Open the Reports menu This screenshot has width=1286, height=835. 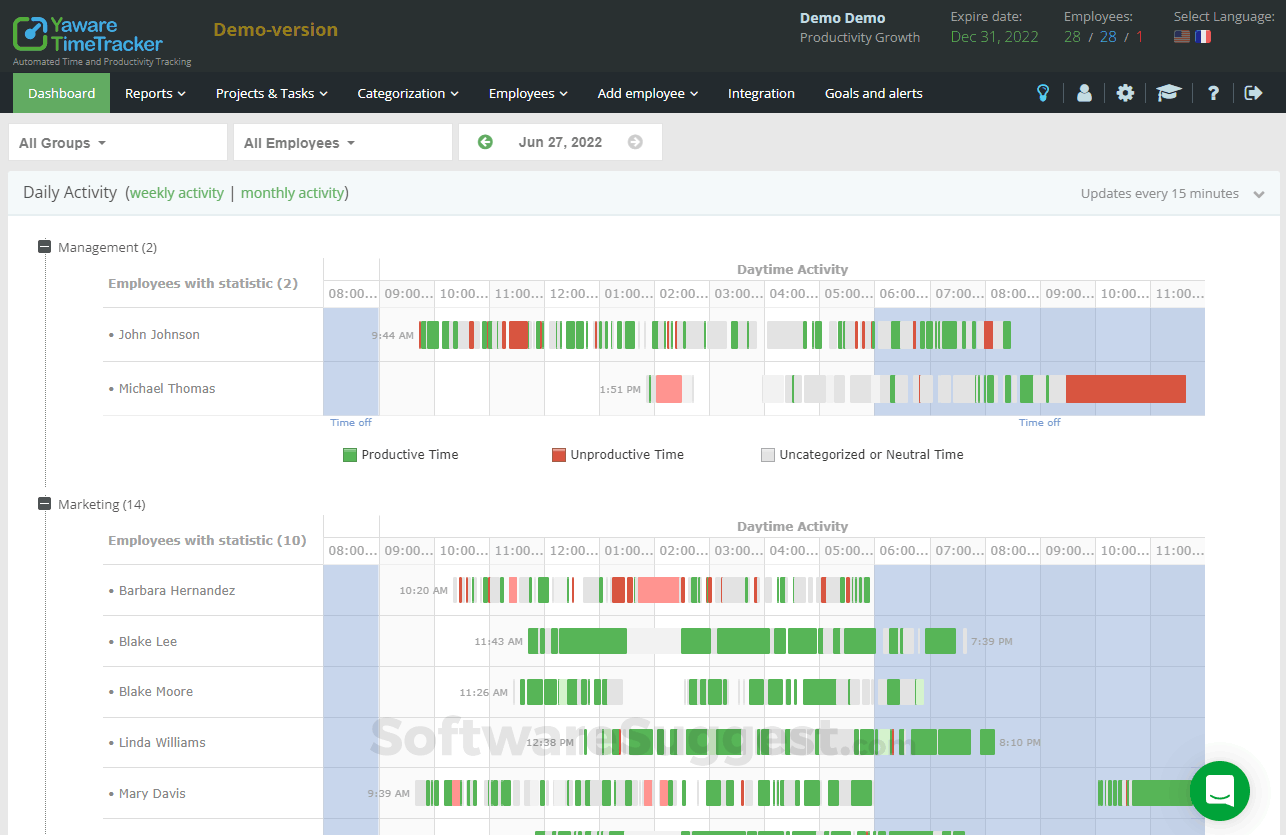154,93
